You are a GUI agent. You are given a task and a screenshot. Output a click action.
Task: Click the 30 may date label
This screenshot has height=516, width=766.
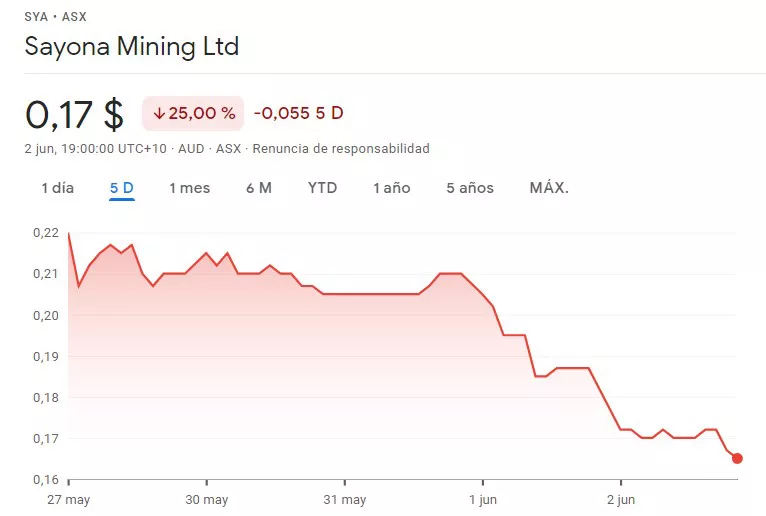[208, 500]
